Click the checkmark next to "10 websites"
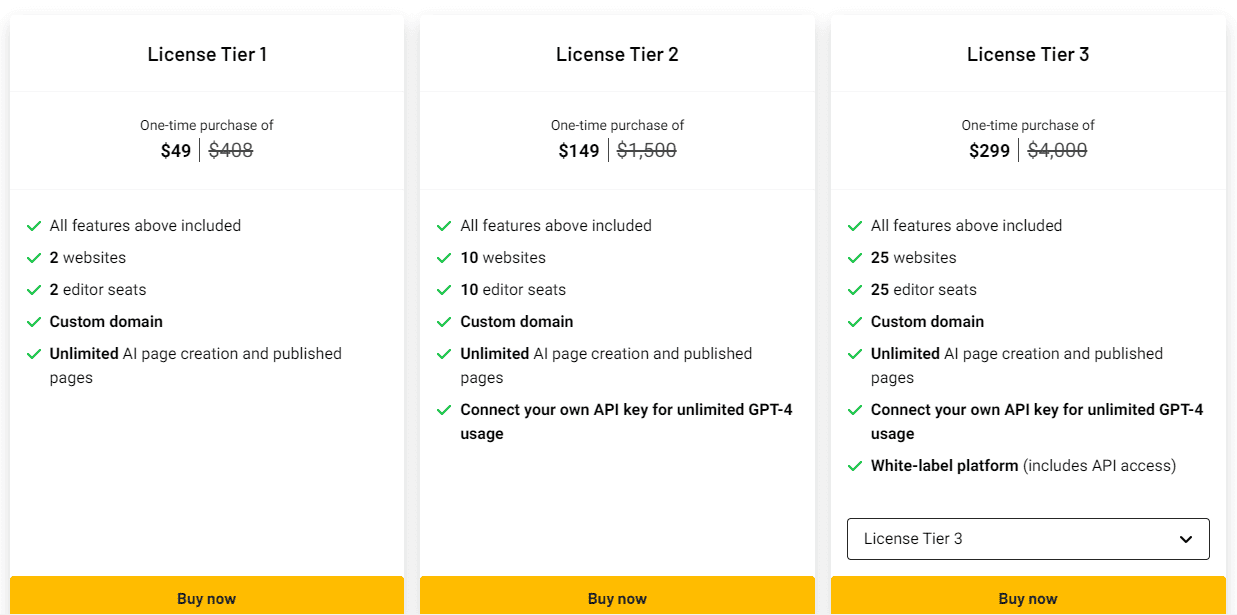 tap(444, 258)
